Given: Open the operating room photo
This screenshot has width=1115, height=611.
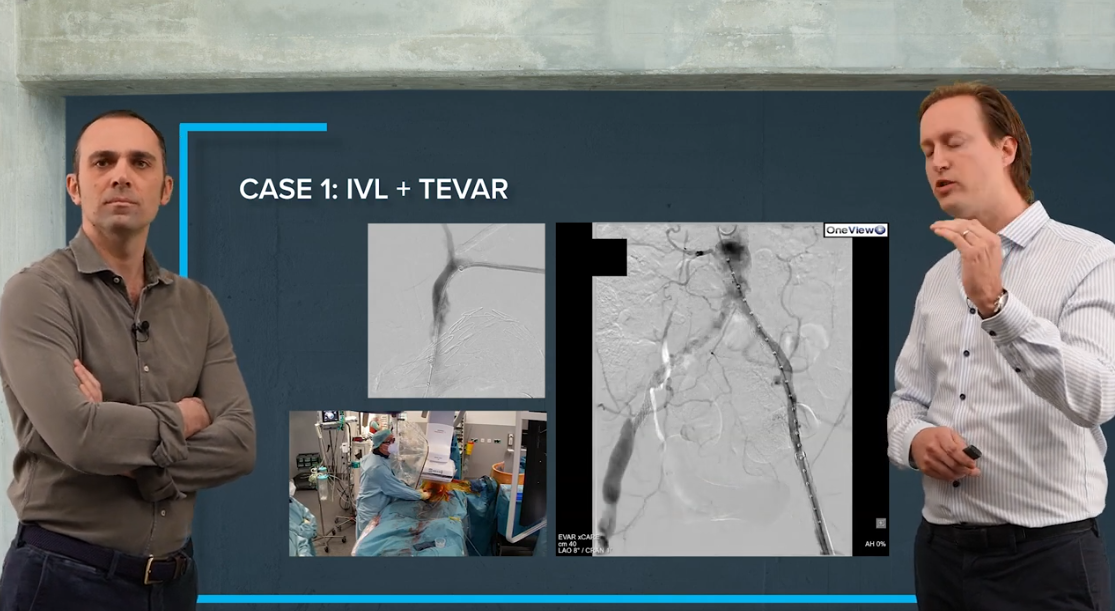Looking at the screenshot, I should 418,483.
